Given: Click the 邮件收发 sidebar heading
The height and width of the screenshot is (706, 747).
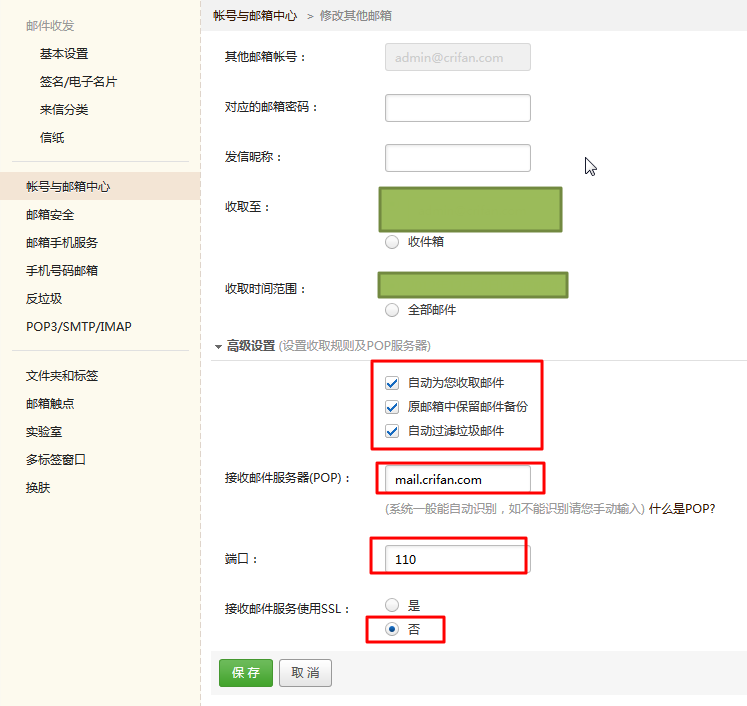Looking at the screenshot, I should coord(50,26).
